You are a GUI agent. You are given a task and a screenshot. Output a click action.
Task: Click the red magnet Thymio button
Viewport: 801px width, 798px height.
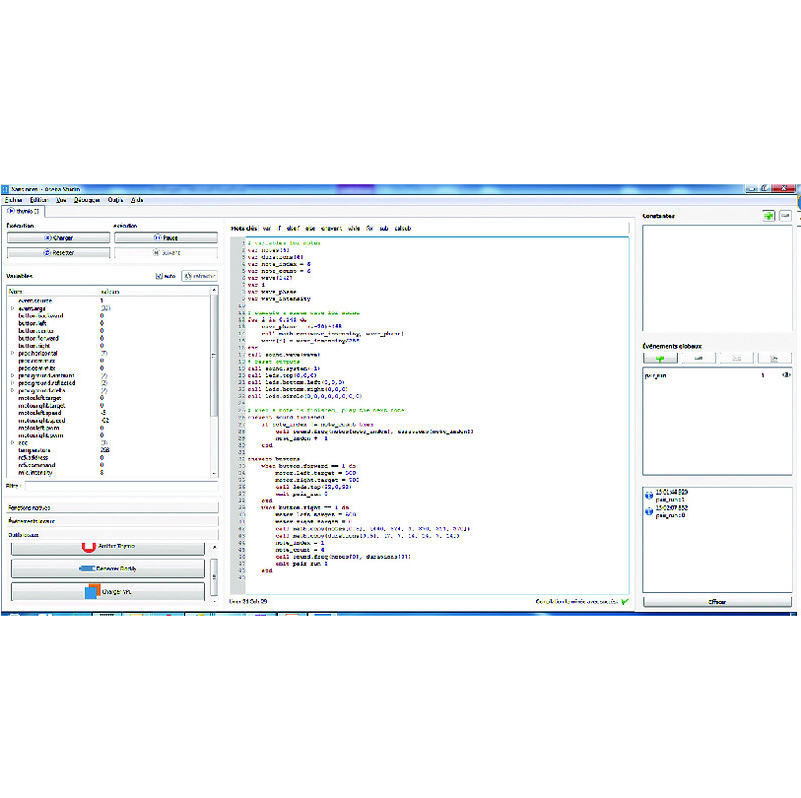(108, 547)
